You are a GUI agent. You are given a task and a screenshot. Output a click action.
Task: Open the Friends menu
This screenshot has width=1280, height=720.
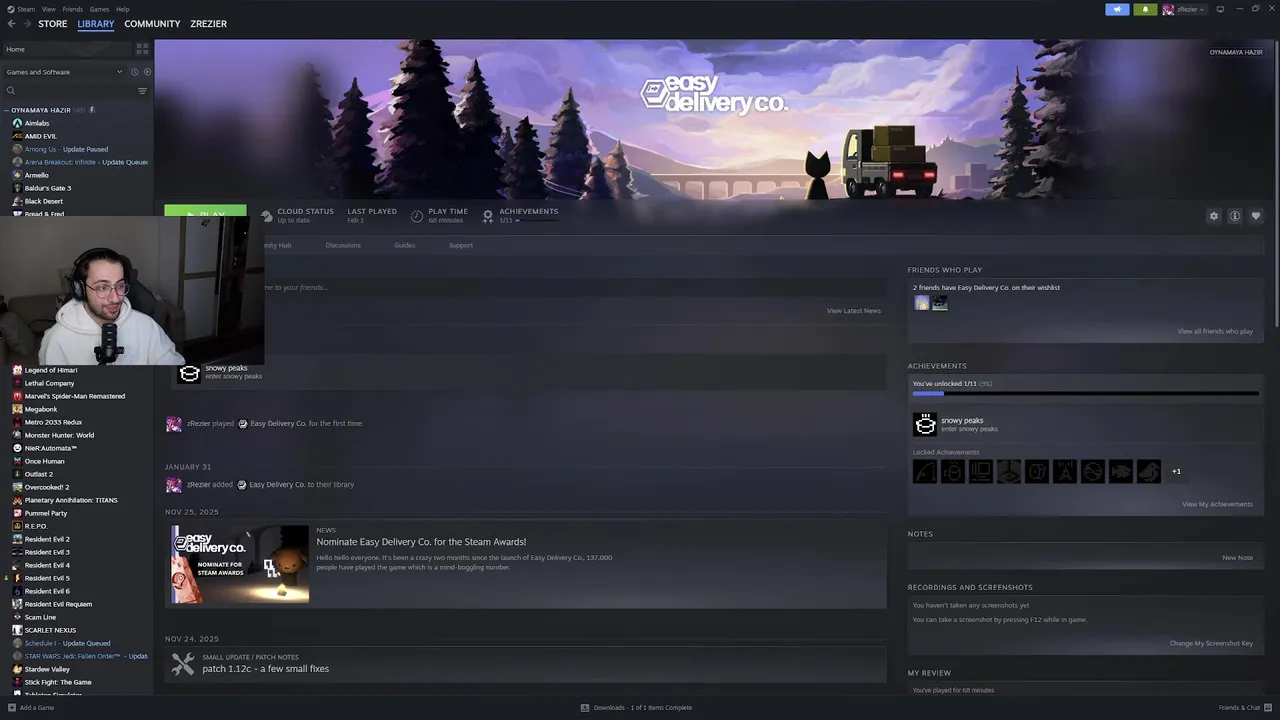click(x=73, y=9)
